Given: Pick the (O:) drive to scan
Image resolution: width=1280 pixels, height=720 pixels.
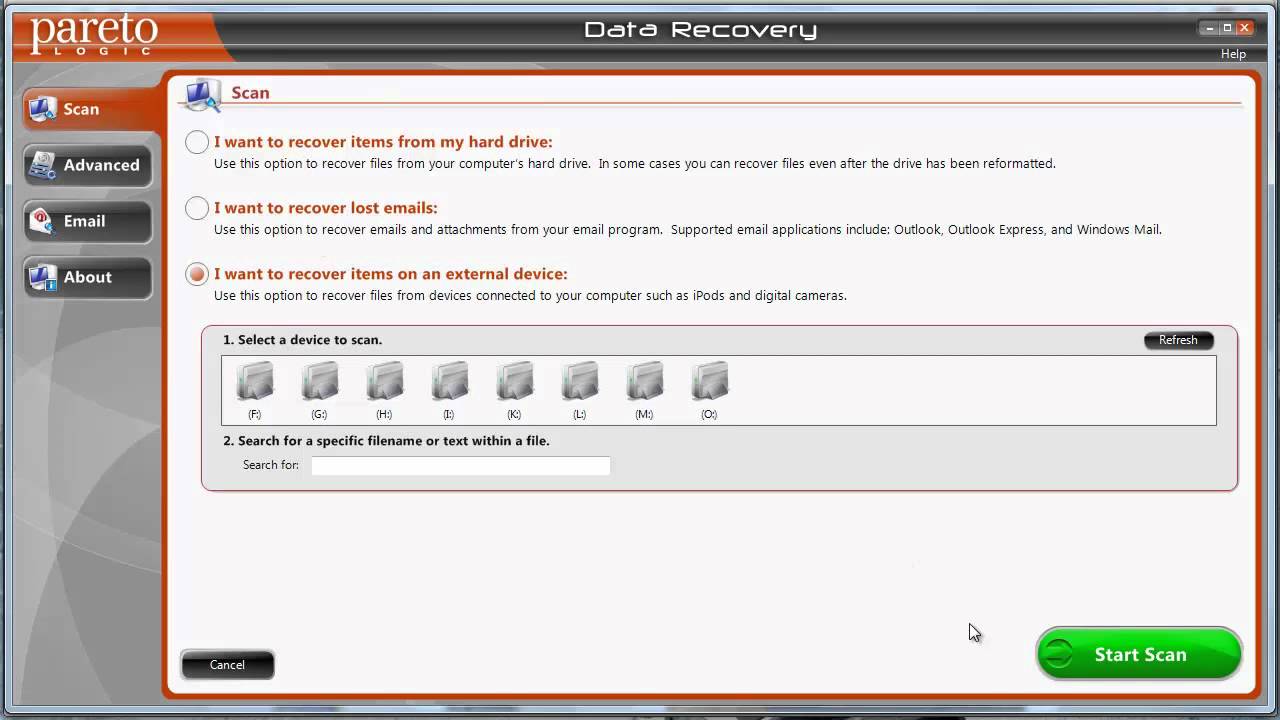Looking at the screenshot, I should [x=709, y=390].
